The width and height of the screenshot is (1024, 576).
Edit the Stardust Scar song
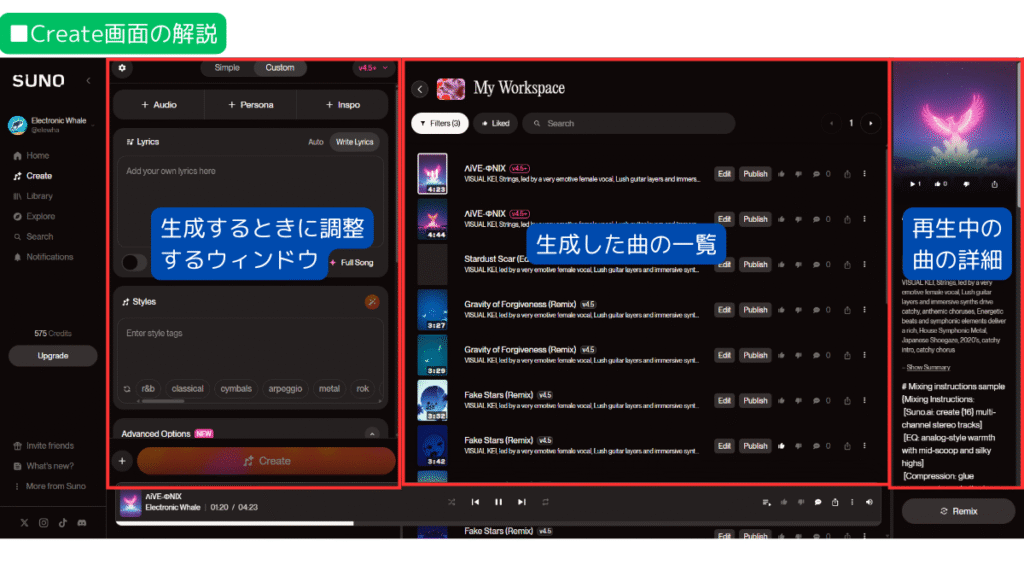coord(724,264)
